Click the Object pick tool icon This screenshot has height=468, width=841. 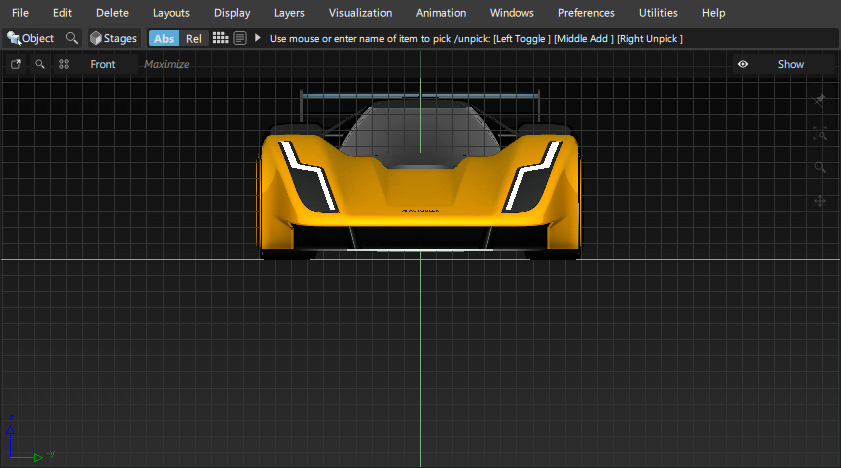tap(14, 38)
